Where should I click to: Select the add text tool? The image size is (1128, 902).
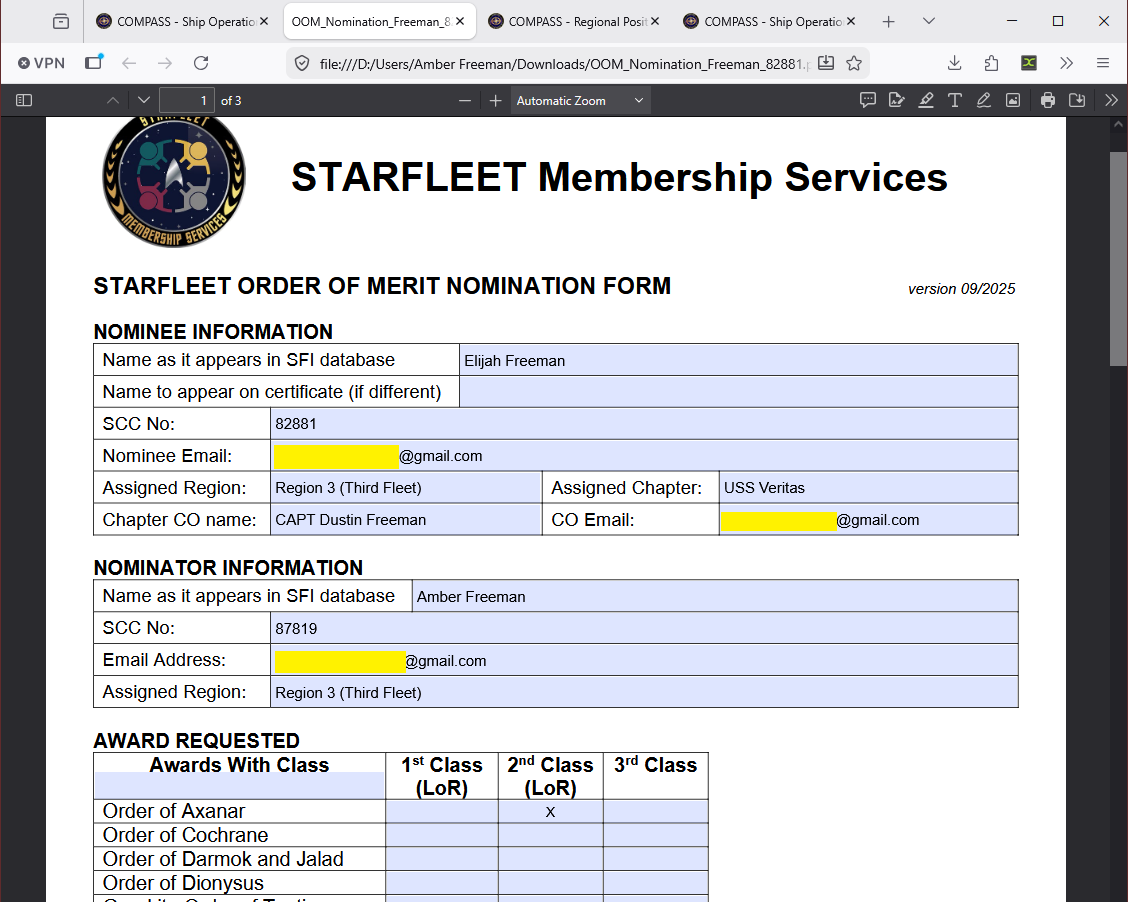[955, 101]
